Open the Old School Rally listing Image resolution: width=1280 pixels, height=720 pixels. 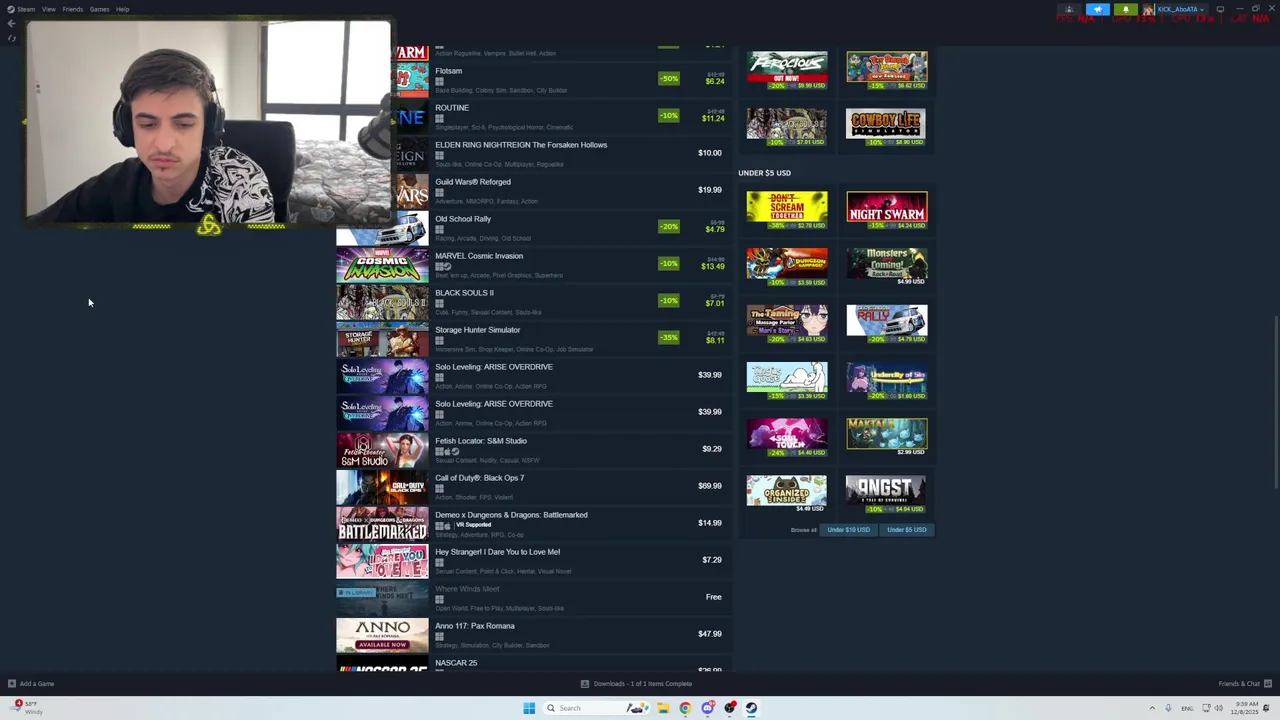point(533,227)
